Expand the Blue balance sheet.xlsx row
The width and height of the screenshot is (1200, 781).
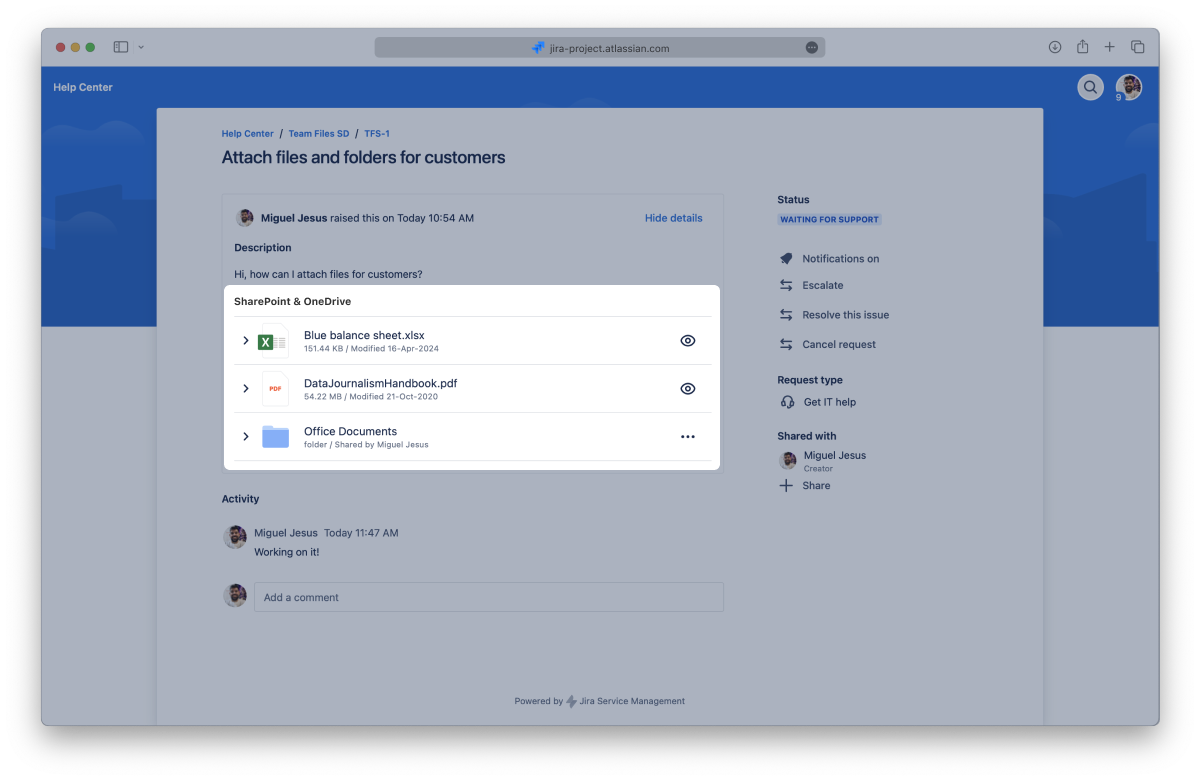point(246,341)
